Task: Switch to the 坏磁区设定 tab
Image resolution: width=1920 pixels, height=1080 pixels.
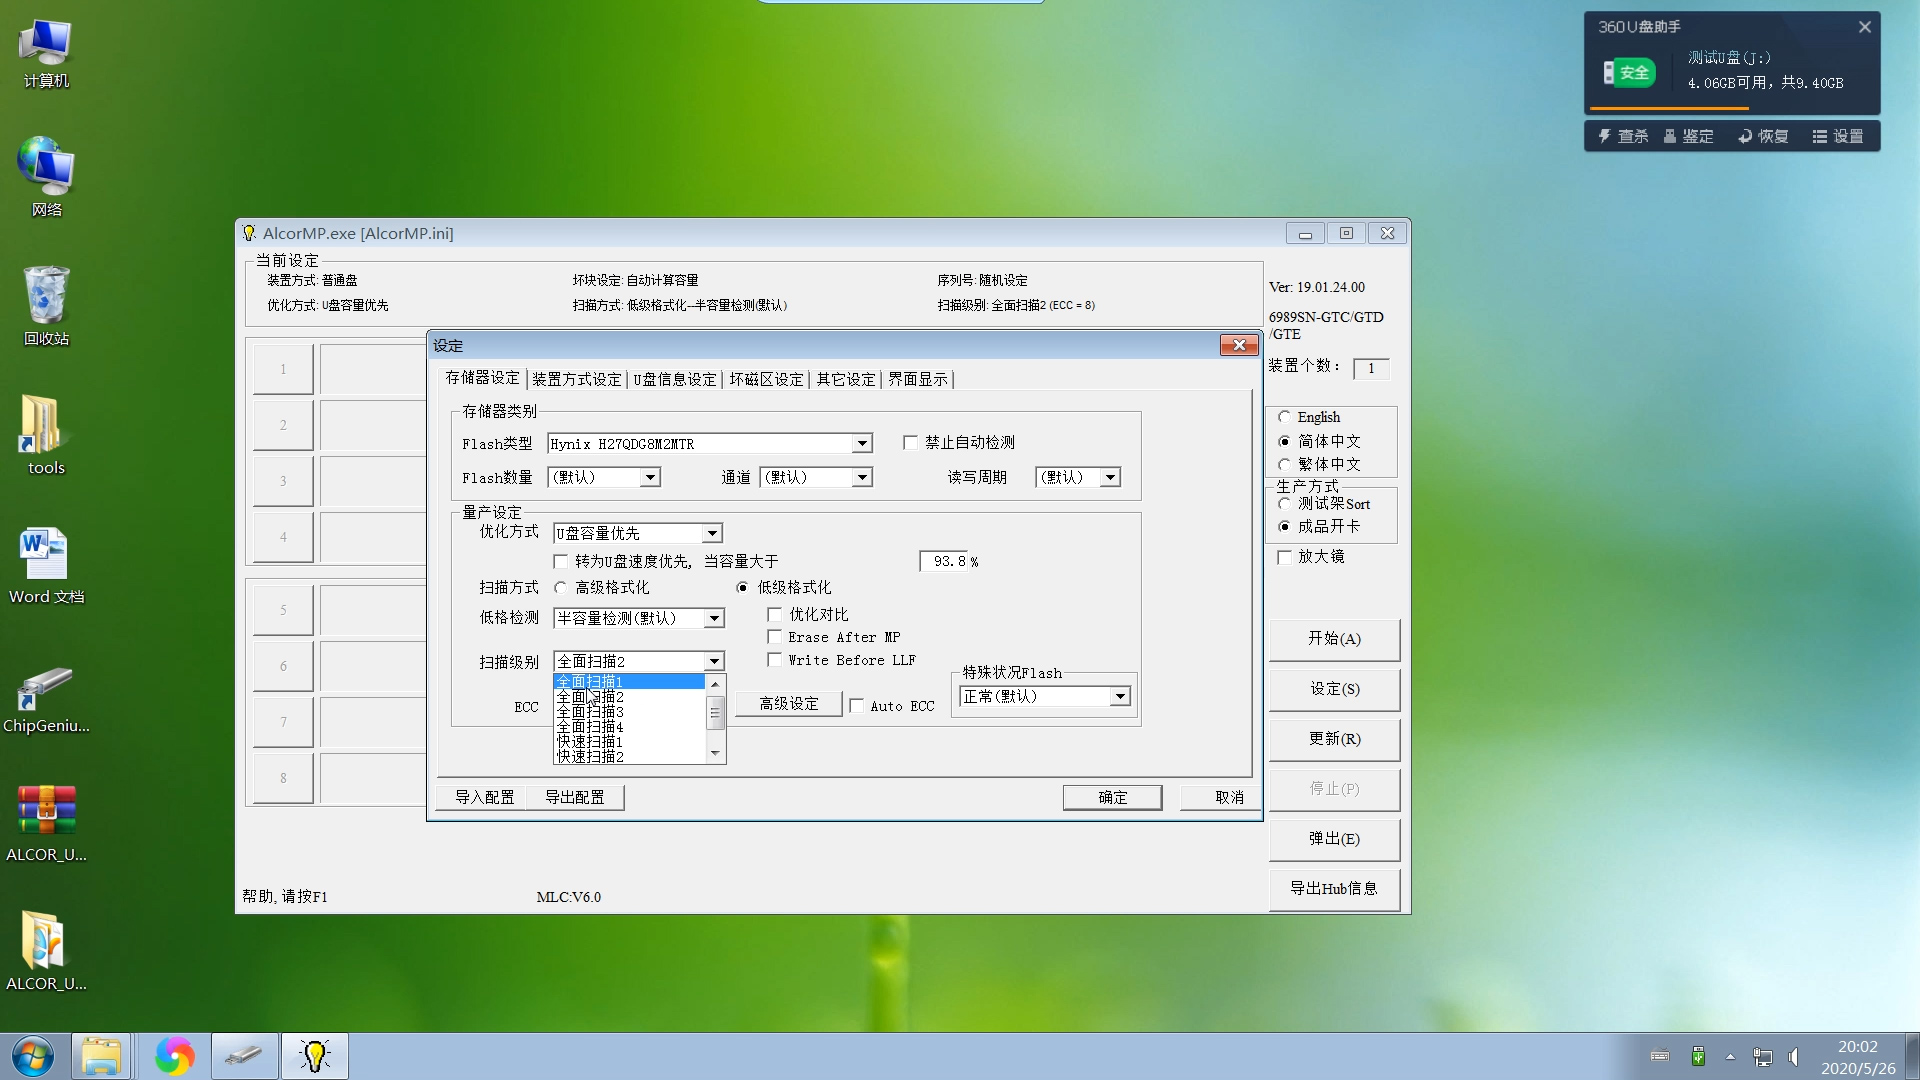Action: pyautogui.click(x=766, y=378)
